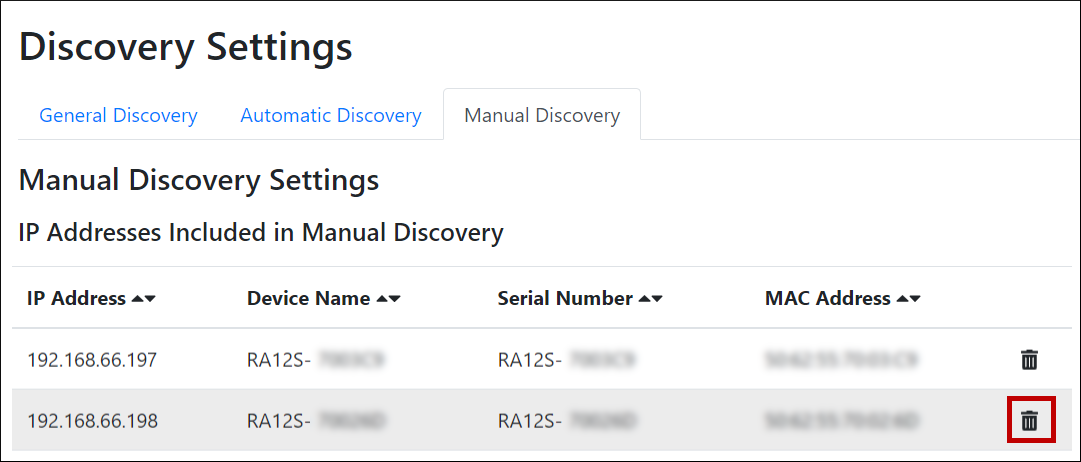Click sort arrows next to IP Address
This screenshot has width=1081, height=462.
click(144, 299)
